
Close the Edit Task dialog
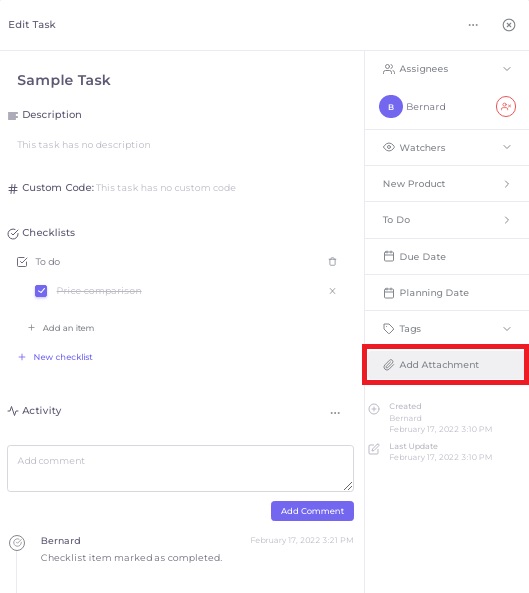pos(509,25)
